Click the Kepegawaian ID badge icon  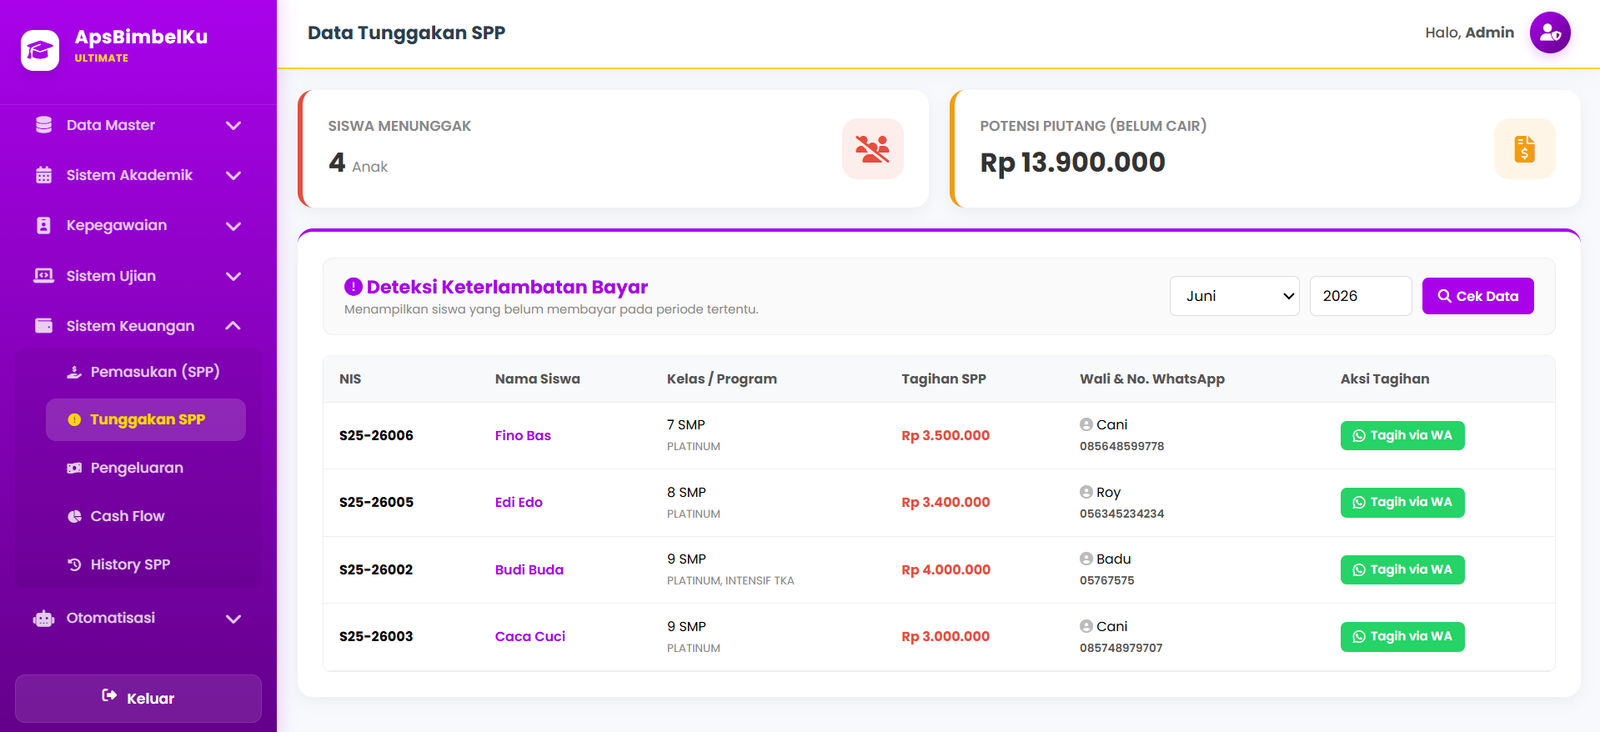[x=44, y=225]
